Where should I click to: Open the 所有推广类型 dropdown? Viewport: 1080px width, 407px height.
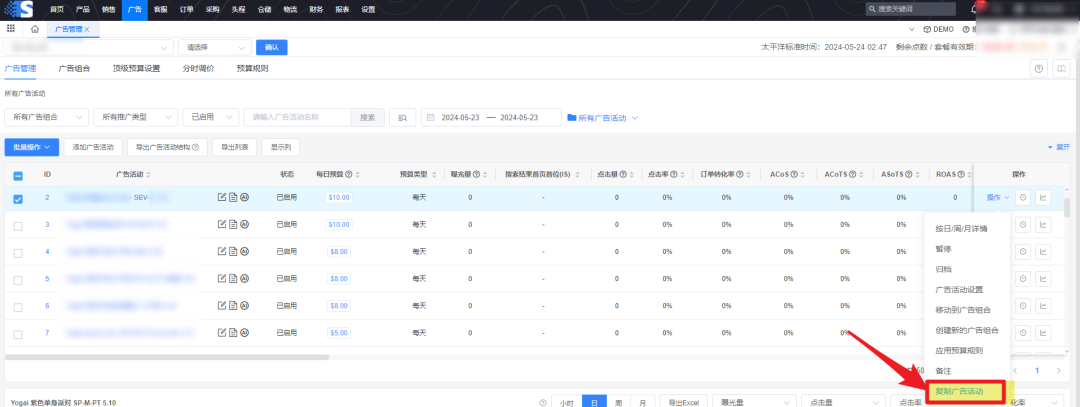click(136, 118)
